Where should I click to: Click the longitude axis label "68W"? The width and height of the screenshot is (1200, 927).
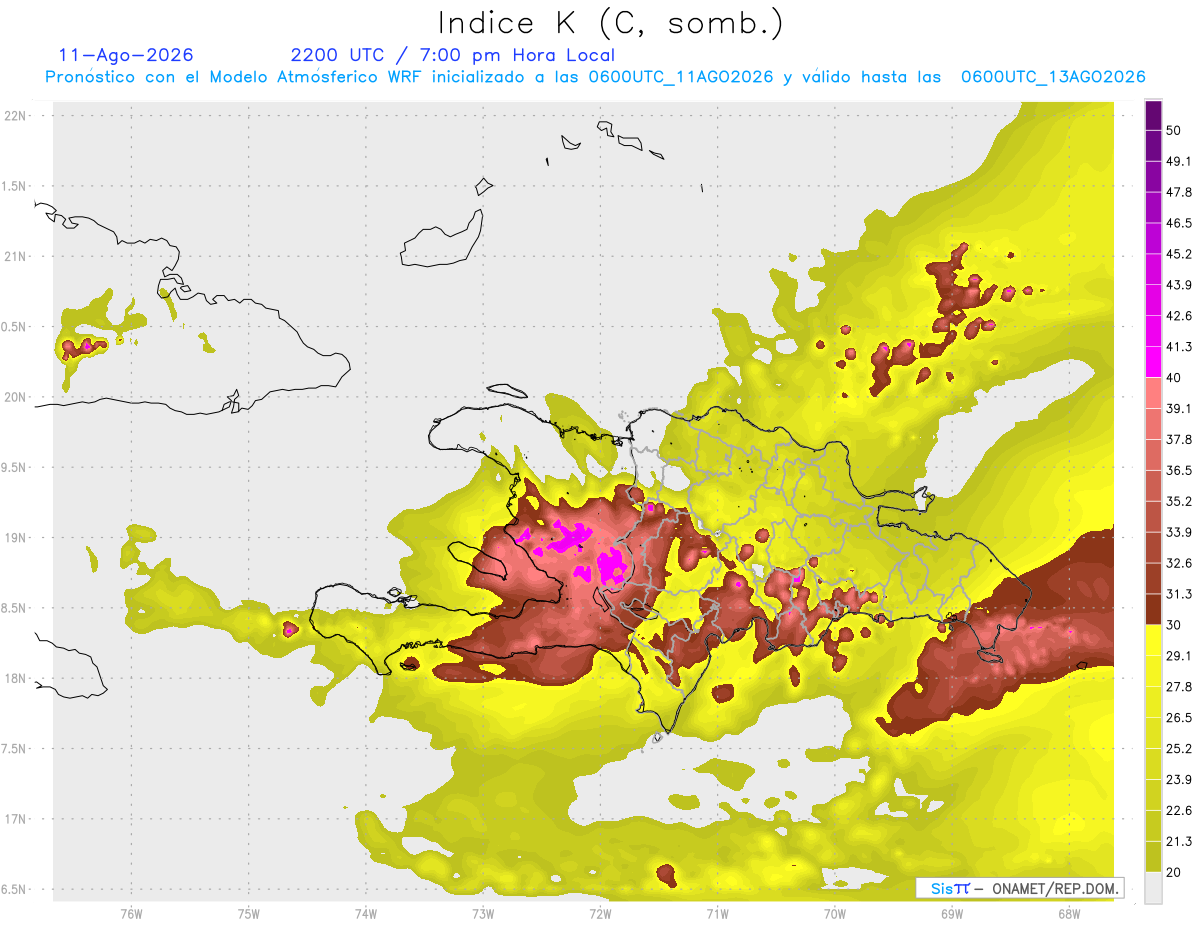1068,914
